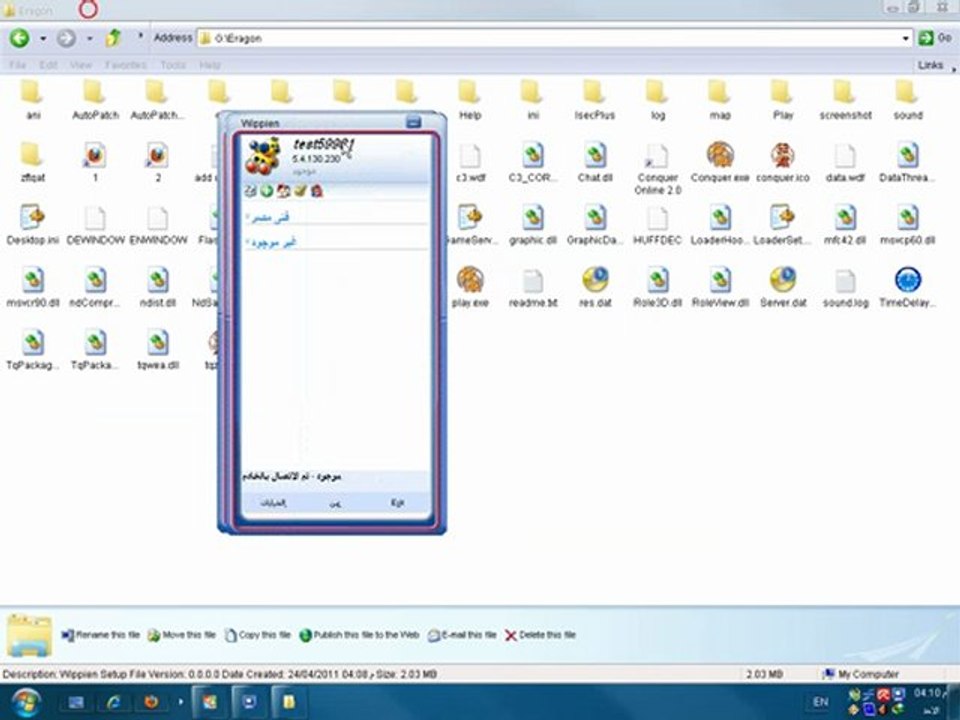Screen dimensions: 960x720
Task: Go up one folder level
Action: 113,38
